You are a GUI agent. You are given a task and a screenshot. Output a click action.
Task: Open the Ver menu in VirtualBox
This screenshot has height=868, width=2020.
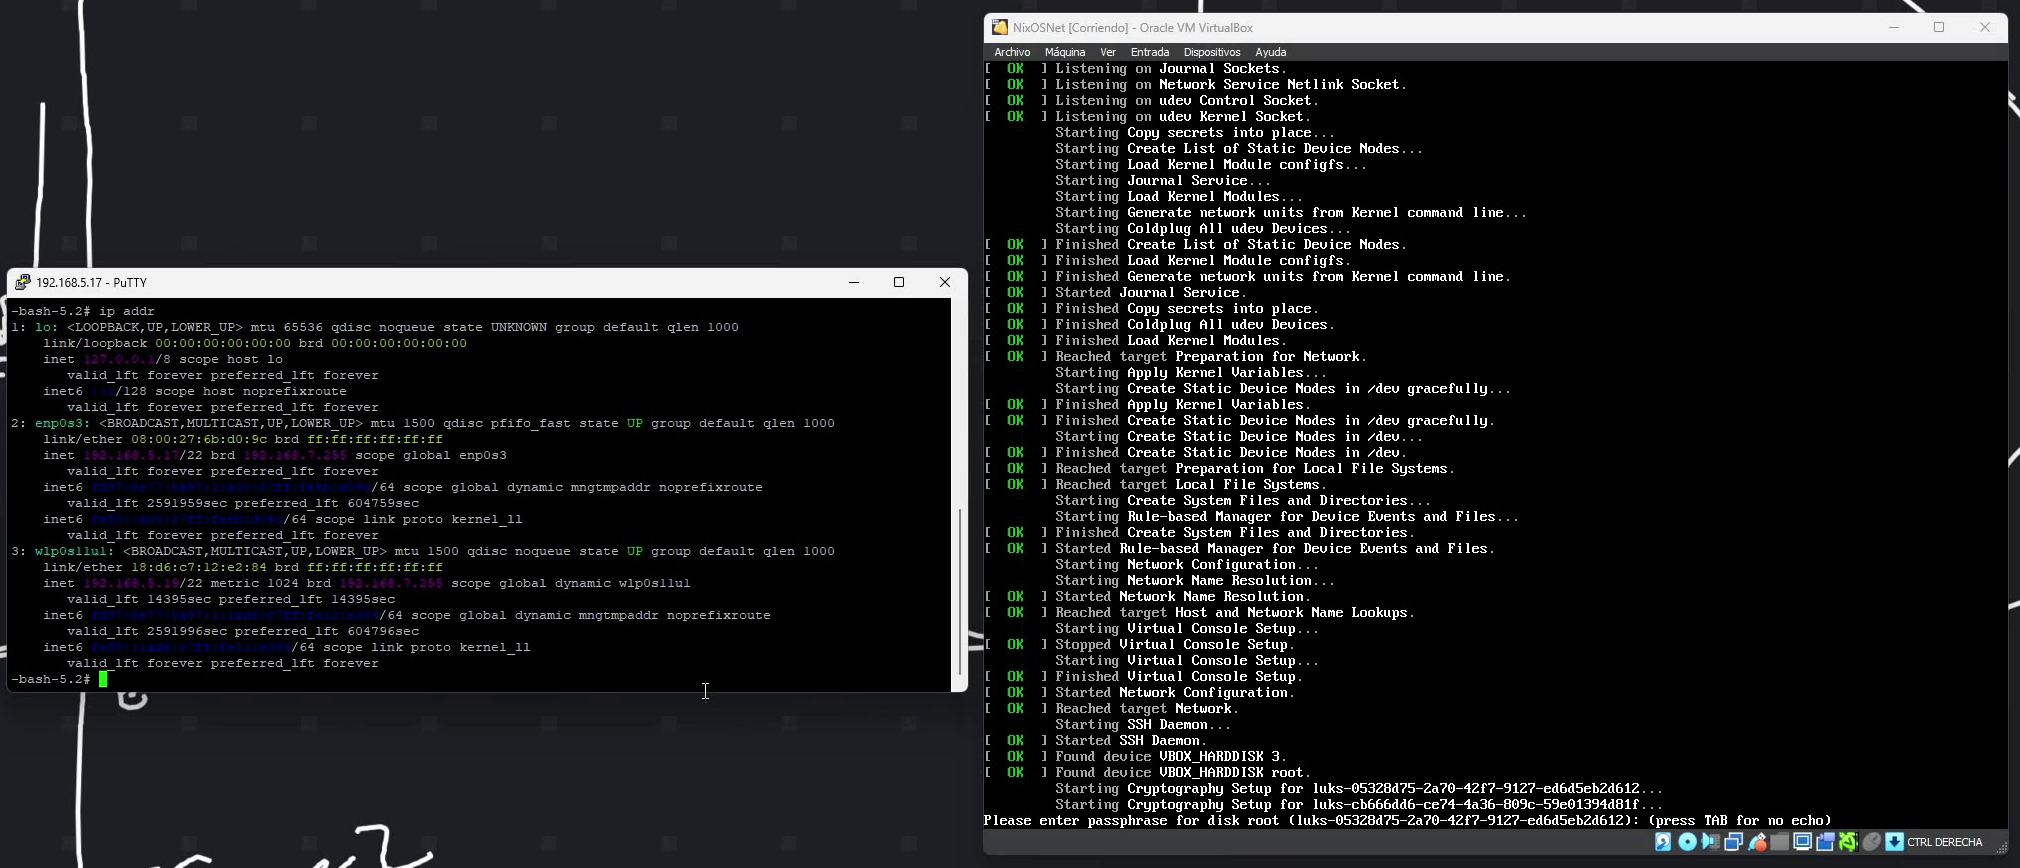click(x=1107, y=52)
